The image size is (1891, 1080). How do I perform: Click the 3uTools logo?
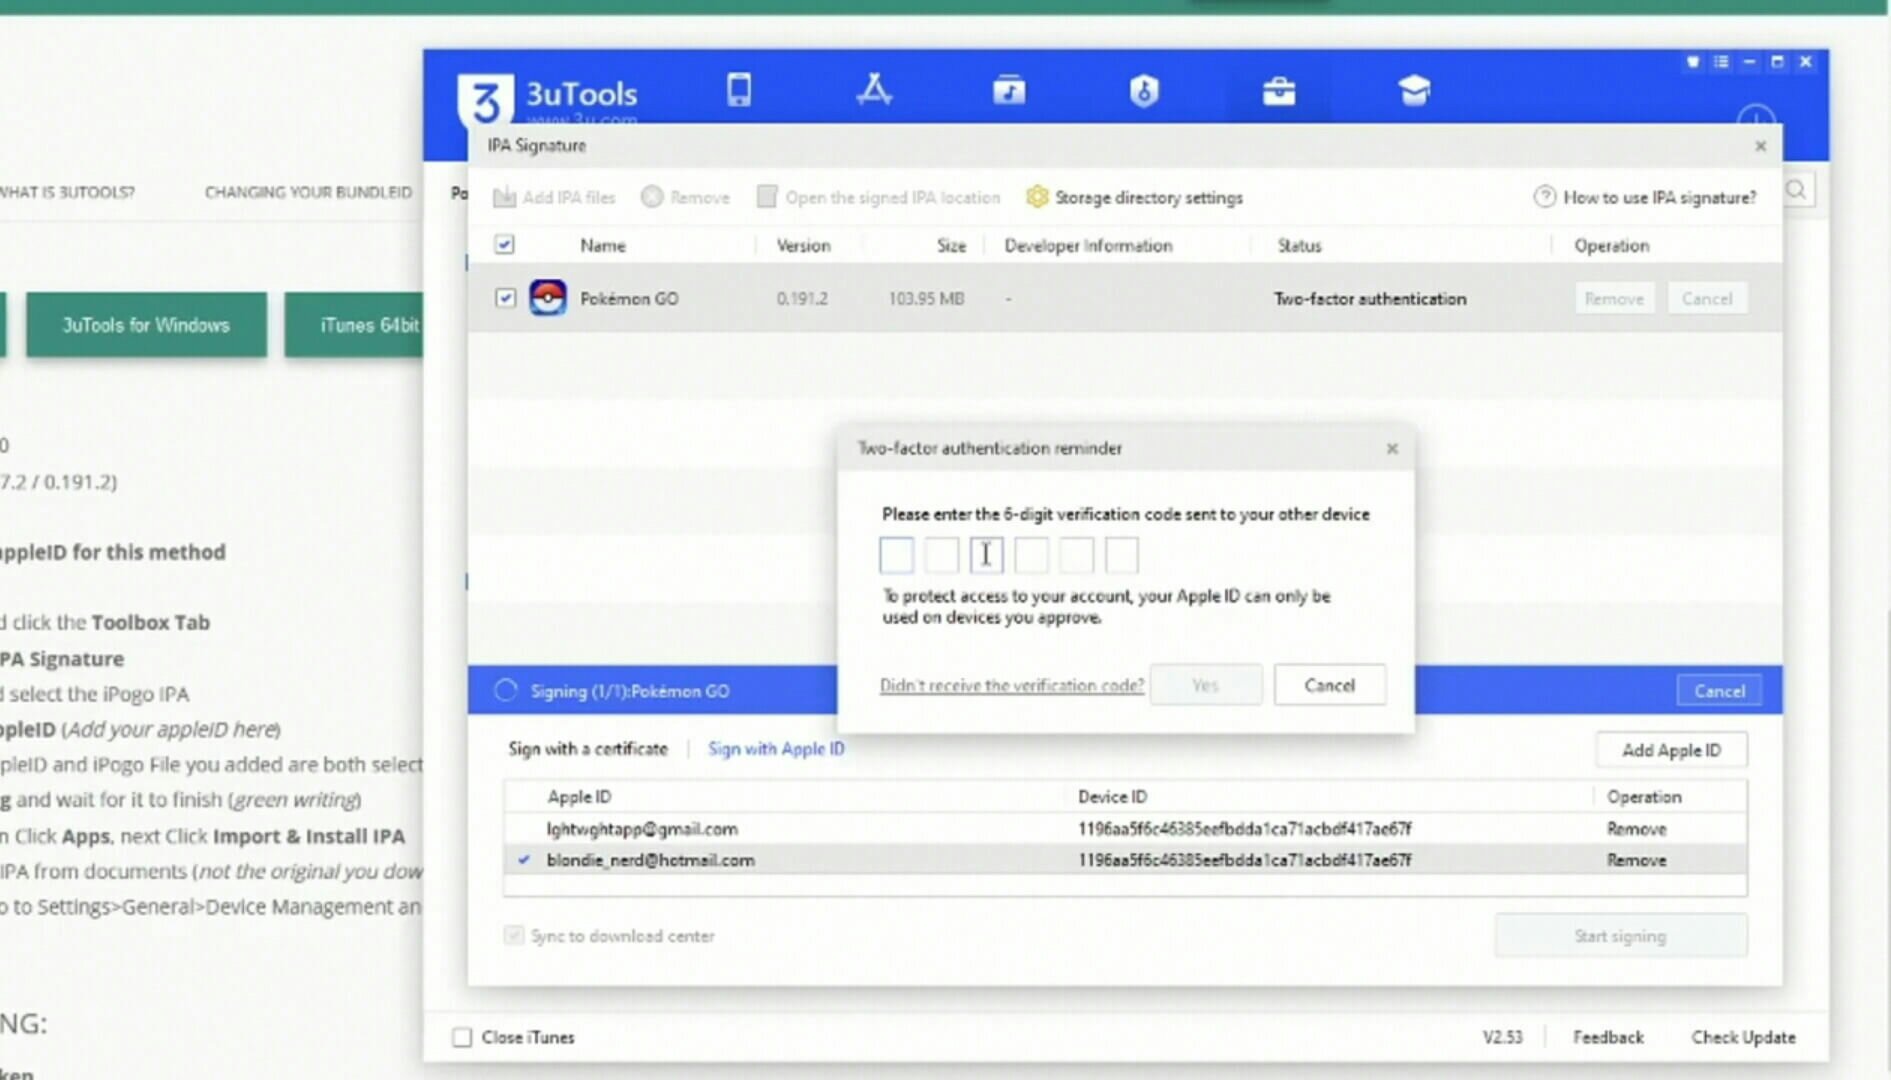[x=486, y=100]
